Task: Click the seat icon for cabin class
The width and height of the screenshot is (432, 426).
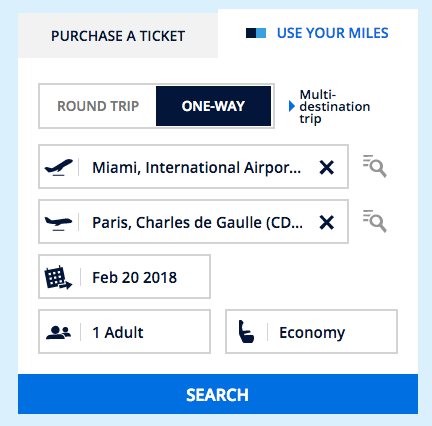Action: click(246, 332)
